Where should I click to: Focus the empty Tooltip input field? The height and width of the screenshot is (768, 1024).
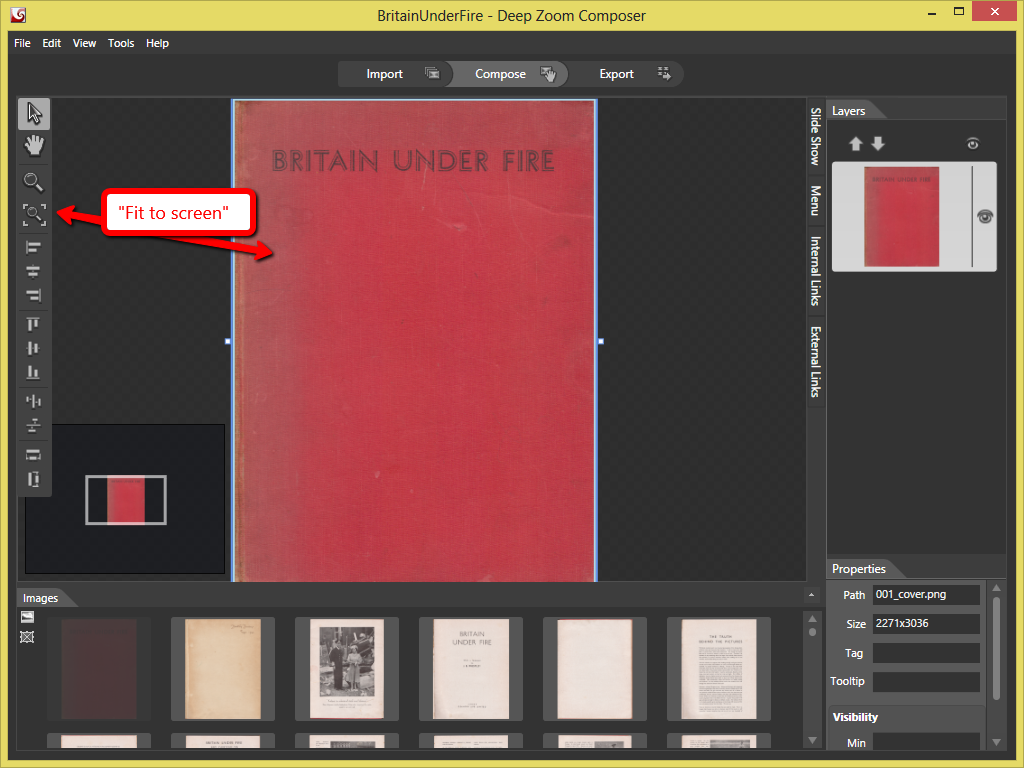926,682
